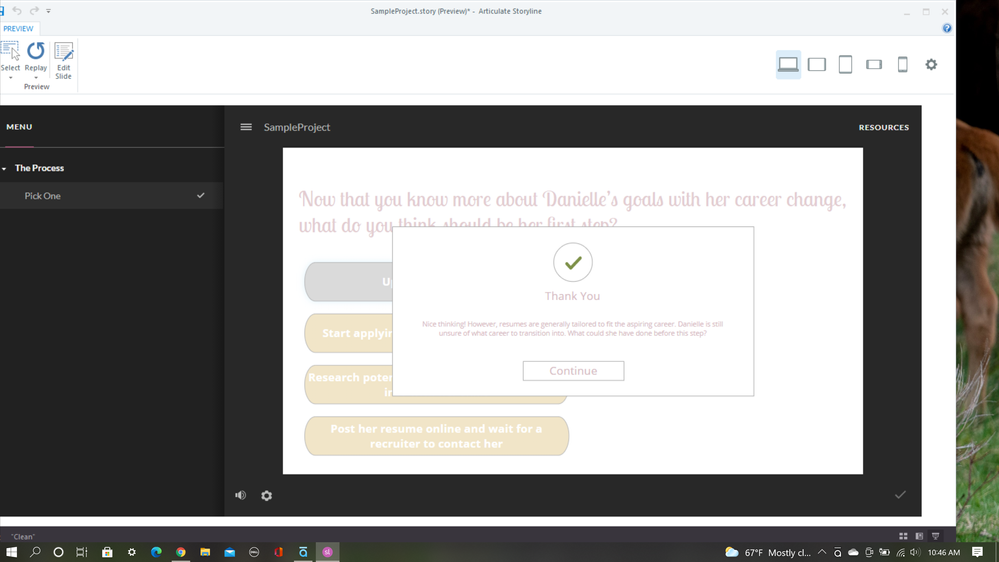Show hidden system tray icons chevron
This screenshot has width=999, height=562.
822,552
